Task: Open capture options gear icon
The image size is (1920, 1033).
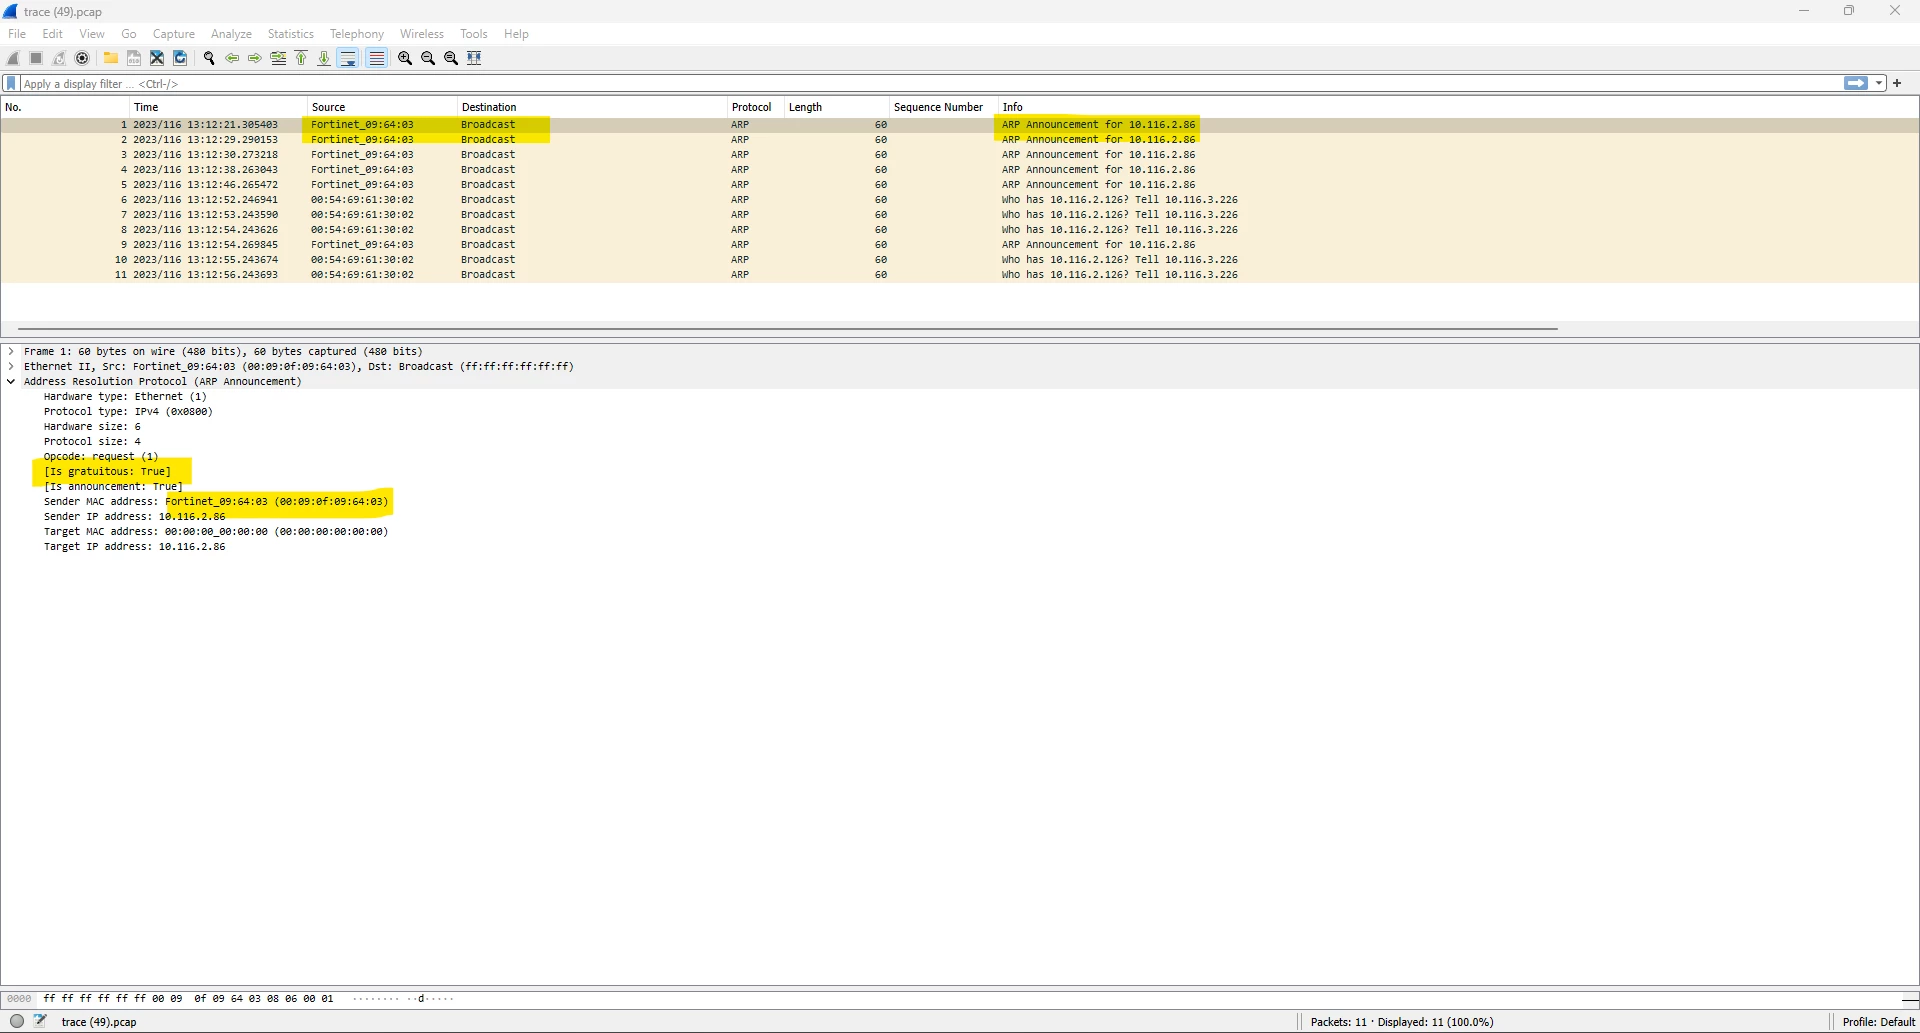Action: (x=82, y=58)
